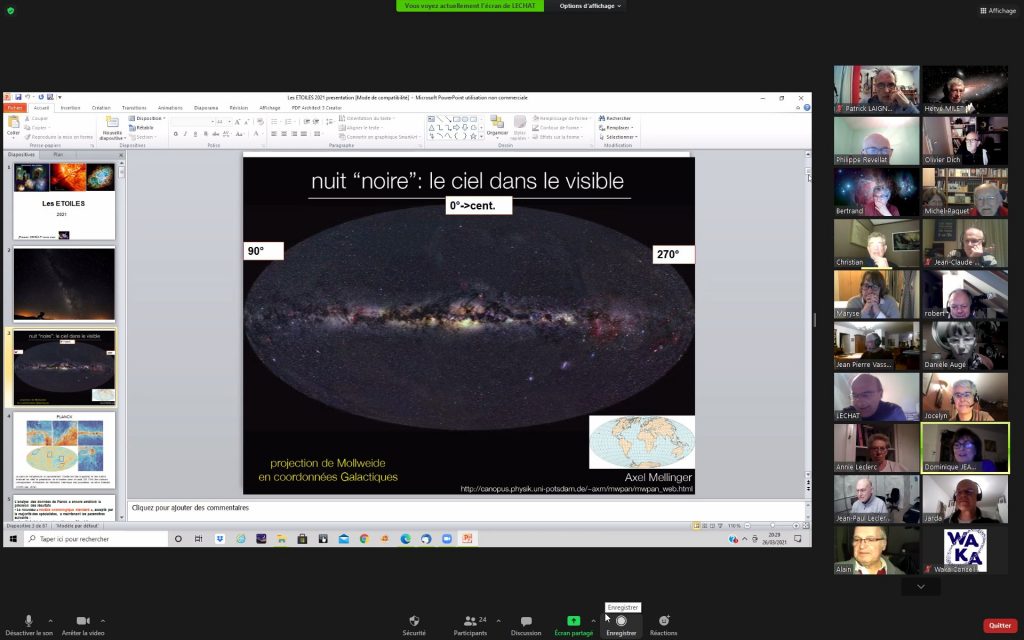Click the PowerPoint help question mark icon
The width and height of the screenshot is (1024, 640).
point(807,108)
